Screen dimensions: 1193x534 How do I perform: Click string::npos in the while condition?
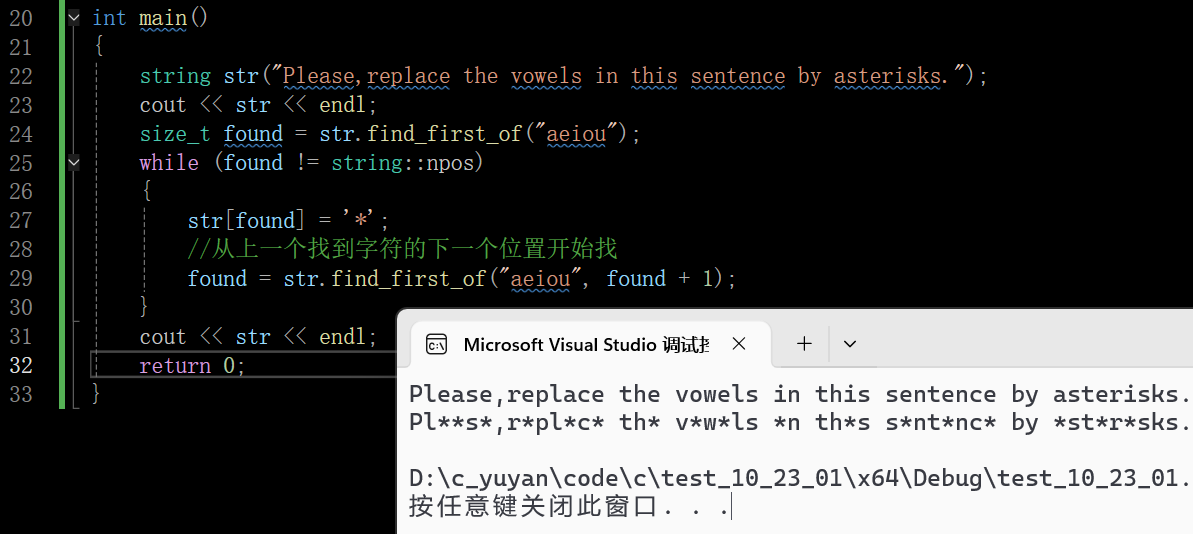[x=407, y=163]
